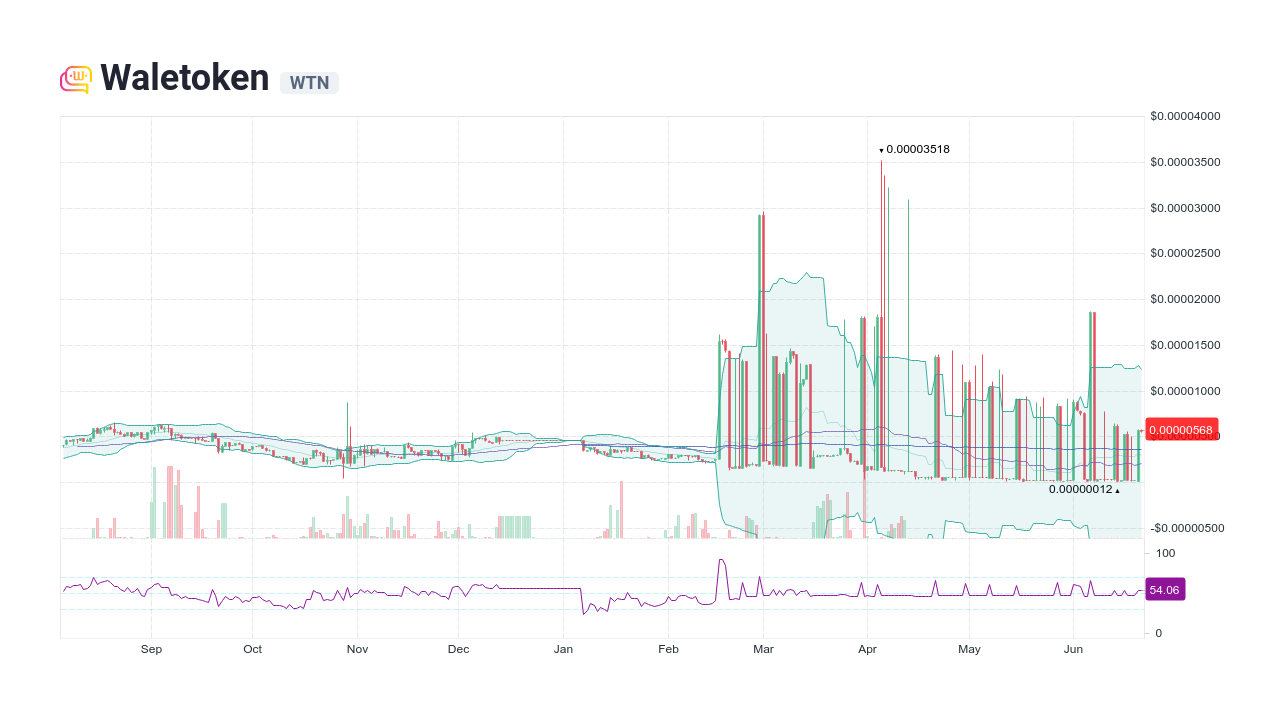Image resolution: width=1280 pixels, height=720 pixels.
Task: Click the $0.00001000 price axis label
Action: (1185, 390)
